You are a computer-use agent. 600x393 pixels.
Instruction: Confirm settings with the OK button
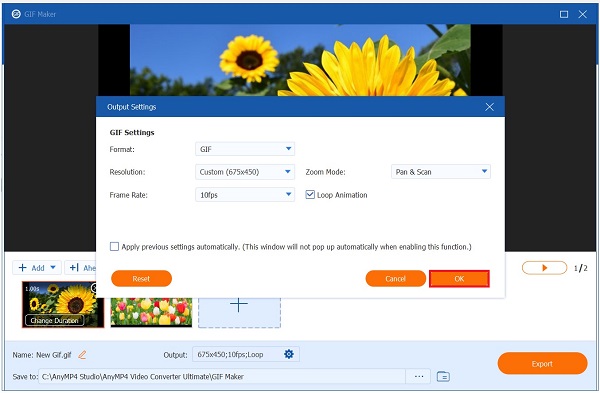tap(459, 279)
